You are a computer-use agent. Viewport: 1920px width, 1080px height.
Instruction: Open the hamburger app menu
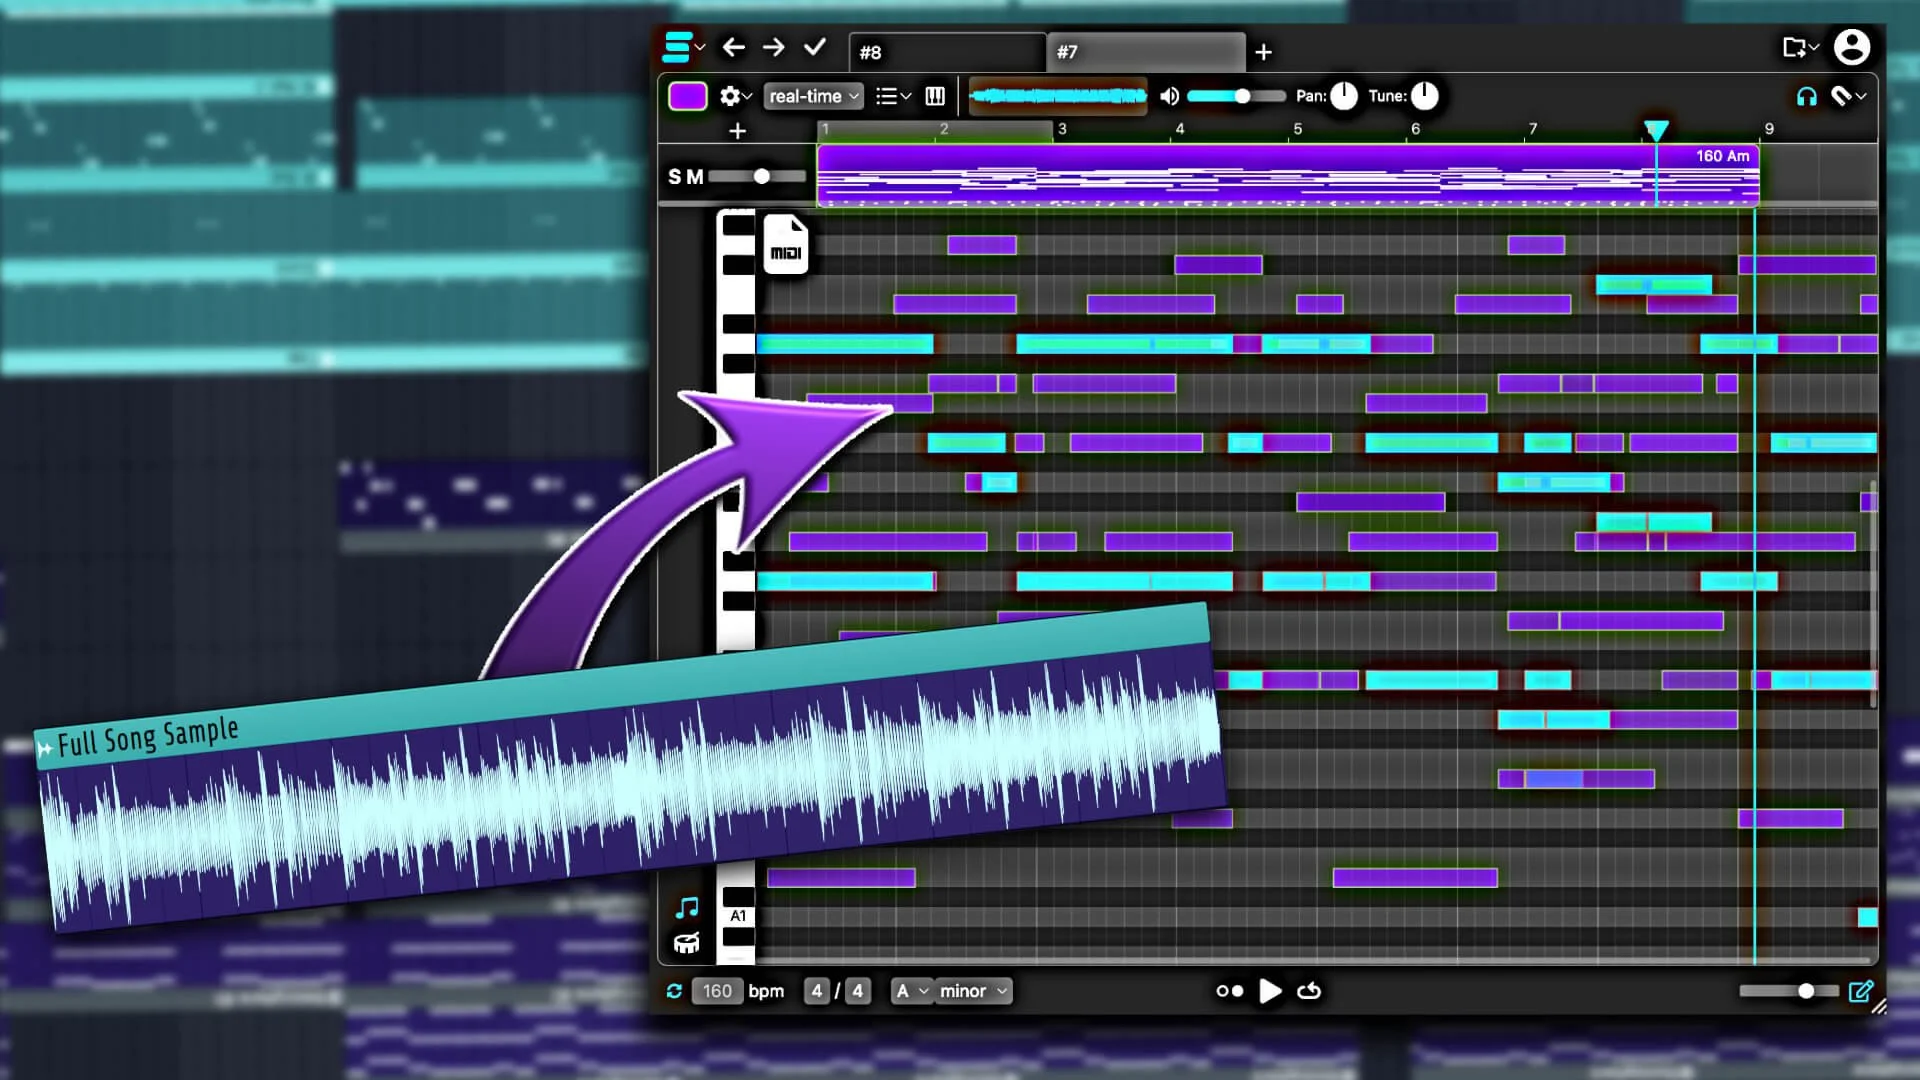[678, 46]
